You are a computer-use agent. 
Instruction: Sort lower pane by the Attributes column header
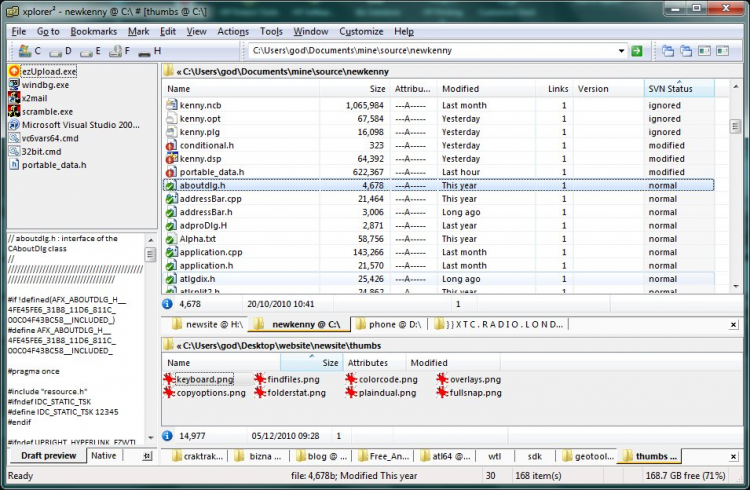(x=374, y=363)
